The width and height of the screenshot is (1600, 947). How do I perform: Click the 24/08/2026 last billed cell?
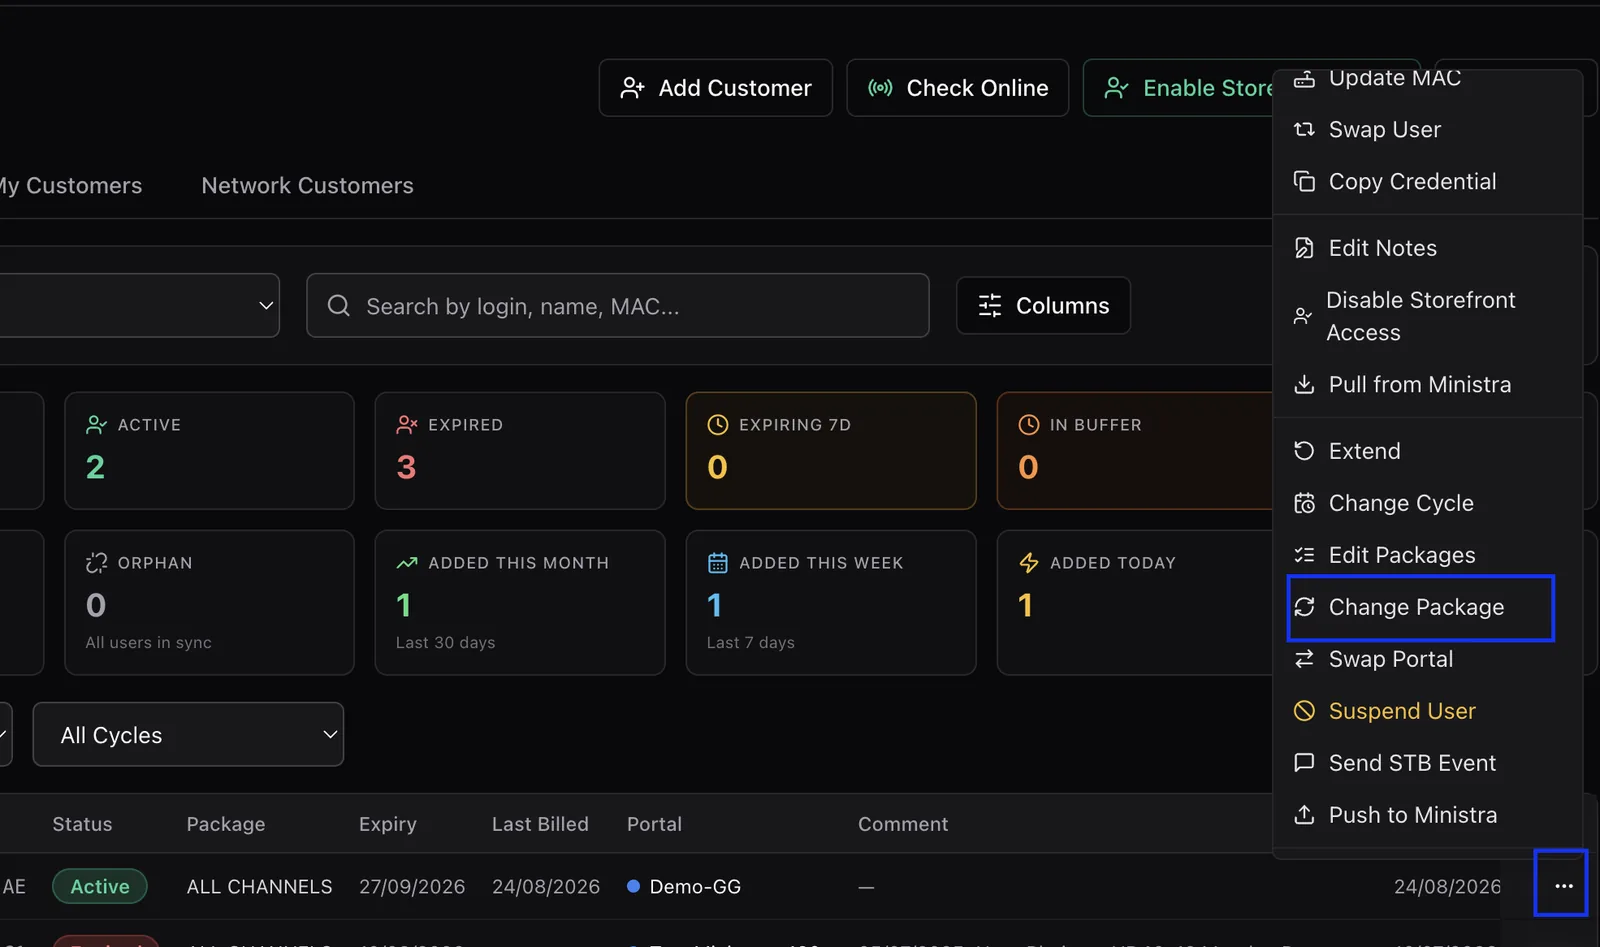point(546,887)
